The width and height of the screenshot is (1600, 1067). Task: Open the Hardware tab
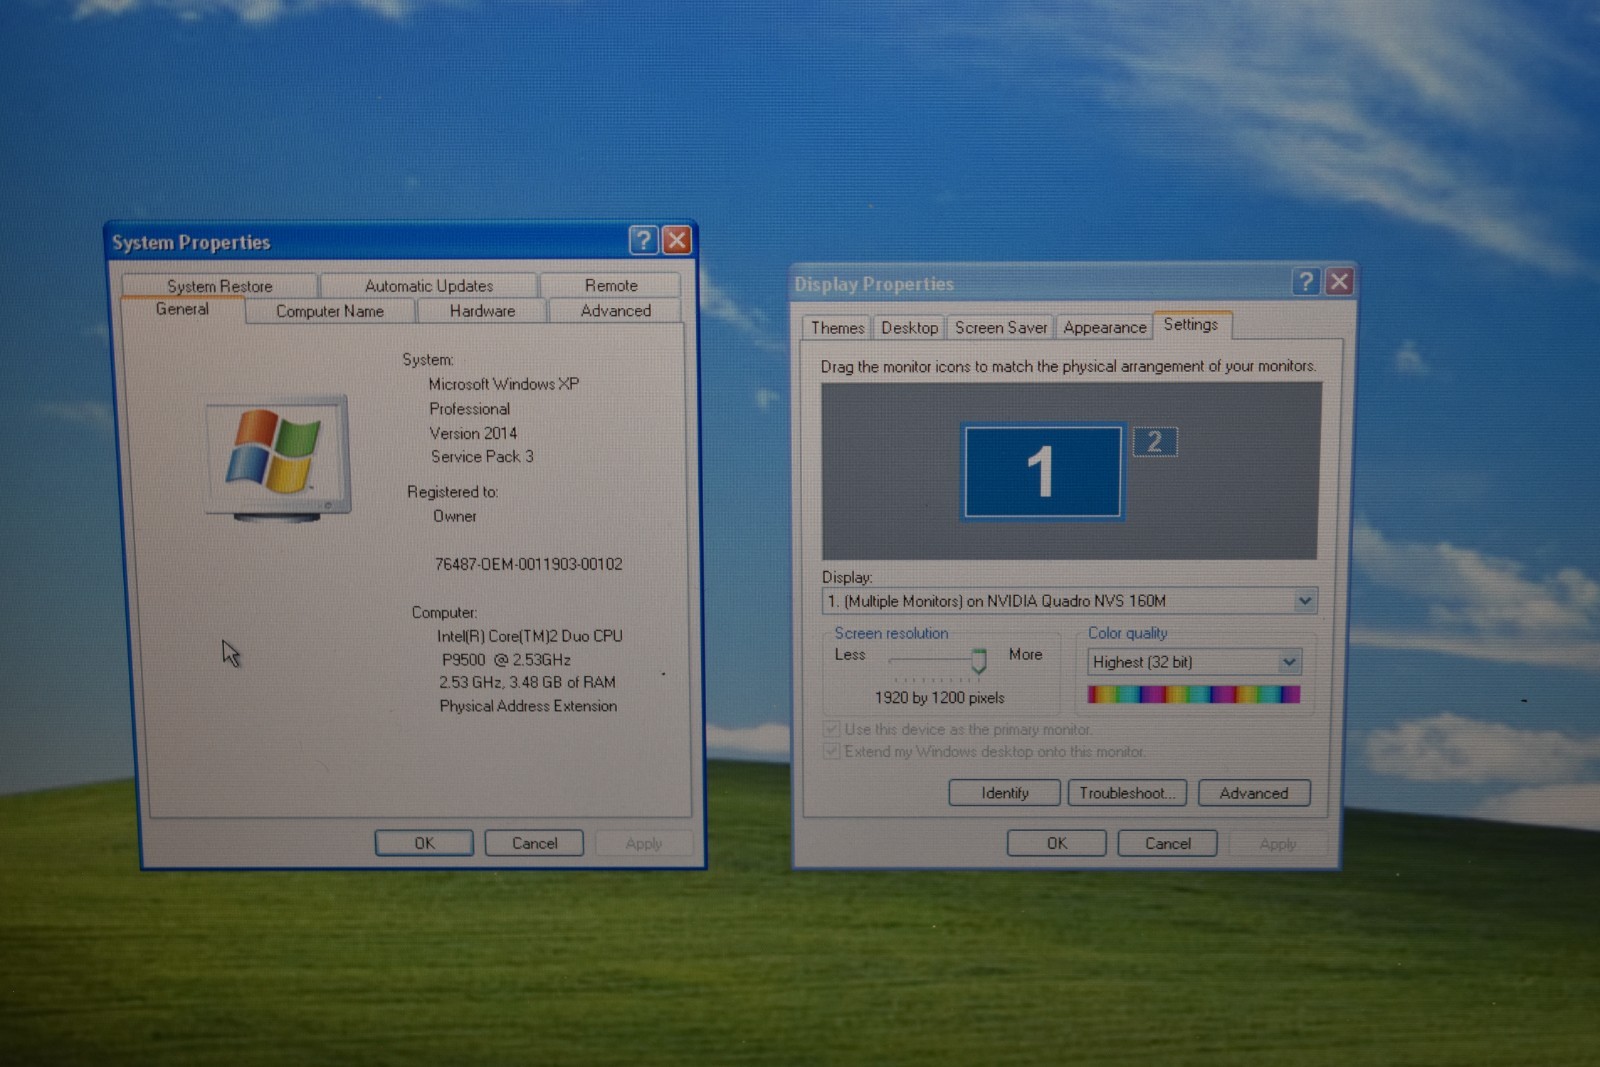pos(482,311)
